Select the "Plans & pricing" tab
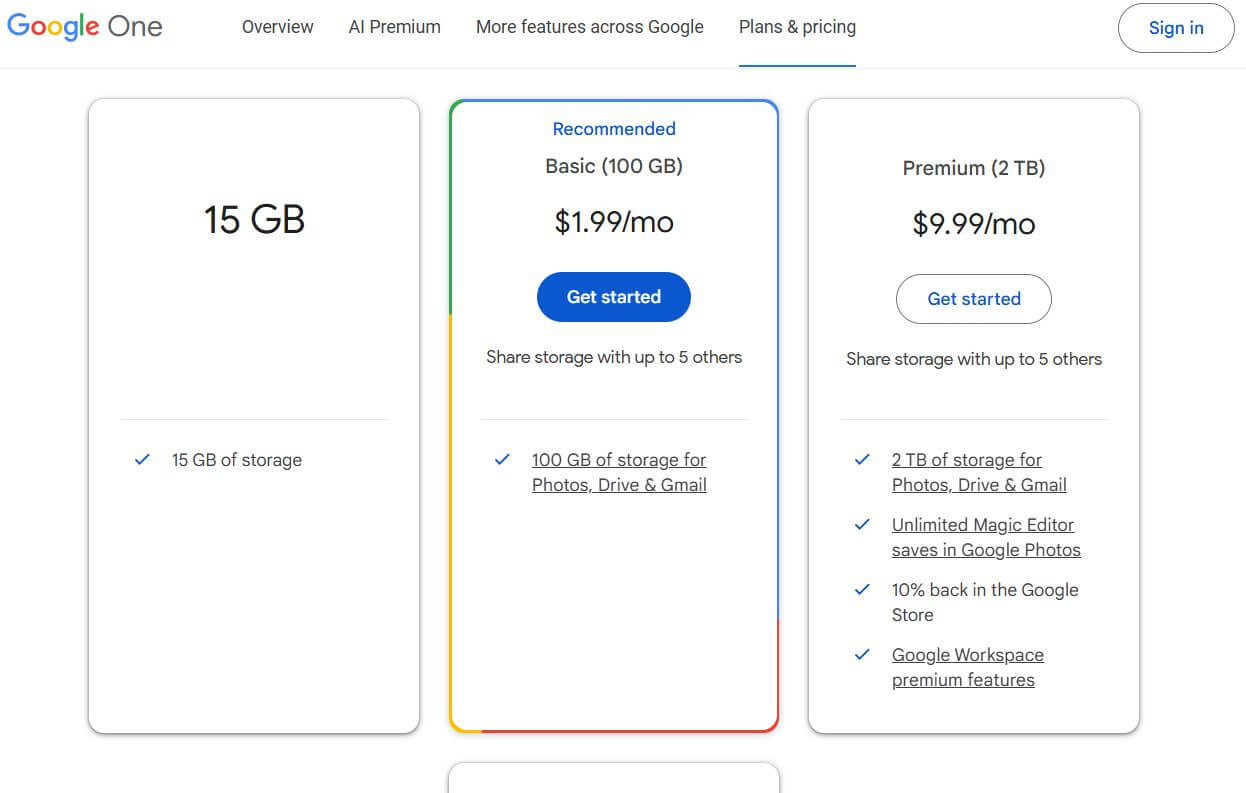This screenshot has width=1246, height=793. [796, 27]
